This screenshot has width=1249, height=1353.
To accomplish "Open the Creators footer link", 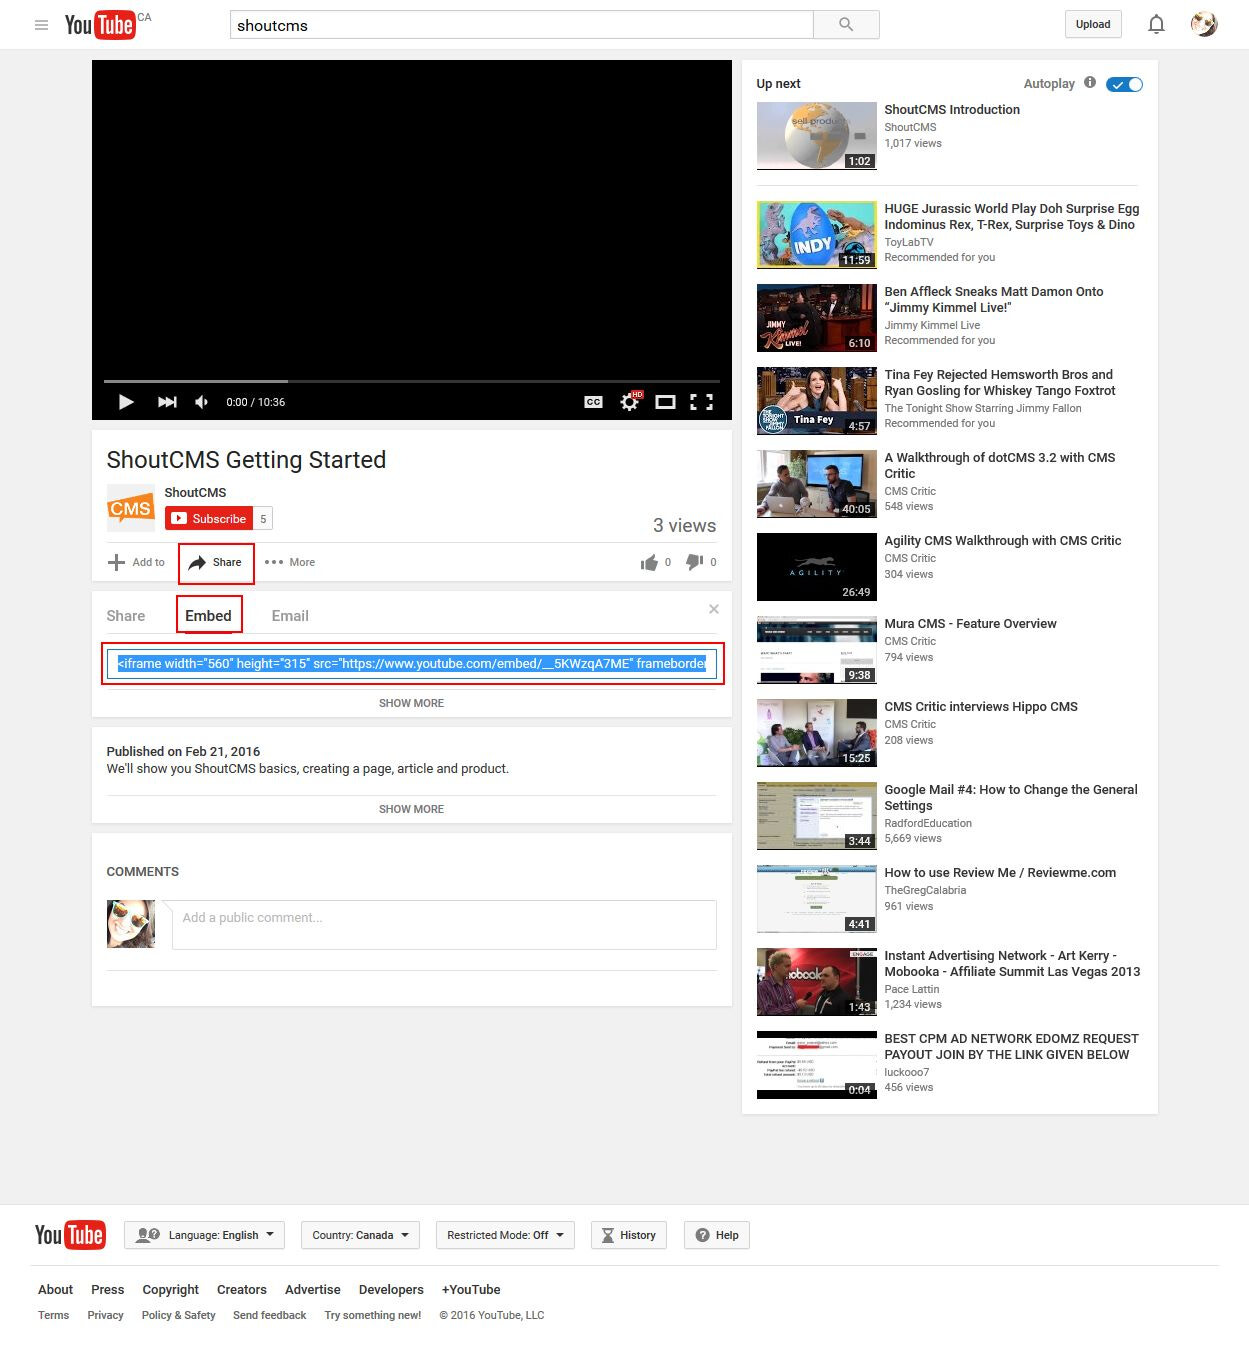I will [242, 1290].
